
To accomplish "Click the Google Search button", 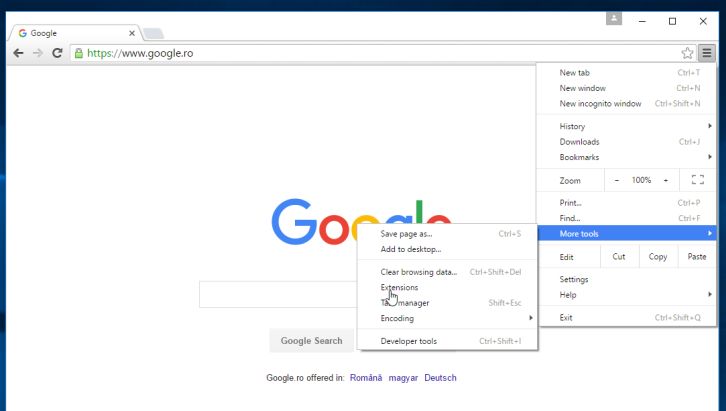I will point(312,341).
